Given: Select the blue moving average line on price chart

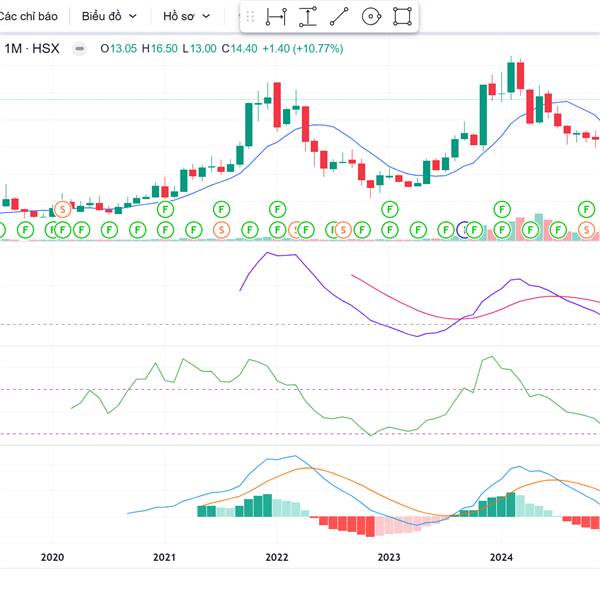Looking at the screenshot, I should tap(364, 146).
